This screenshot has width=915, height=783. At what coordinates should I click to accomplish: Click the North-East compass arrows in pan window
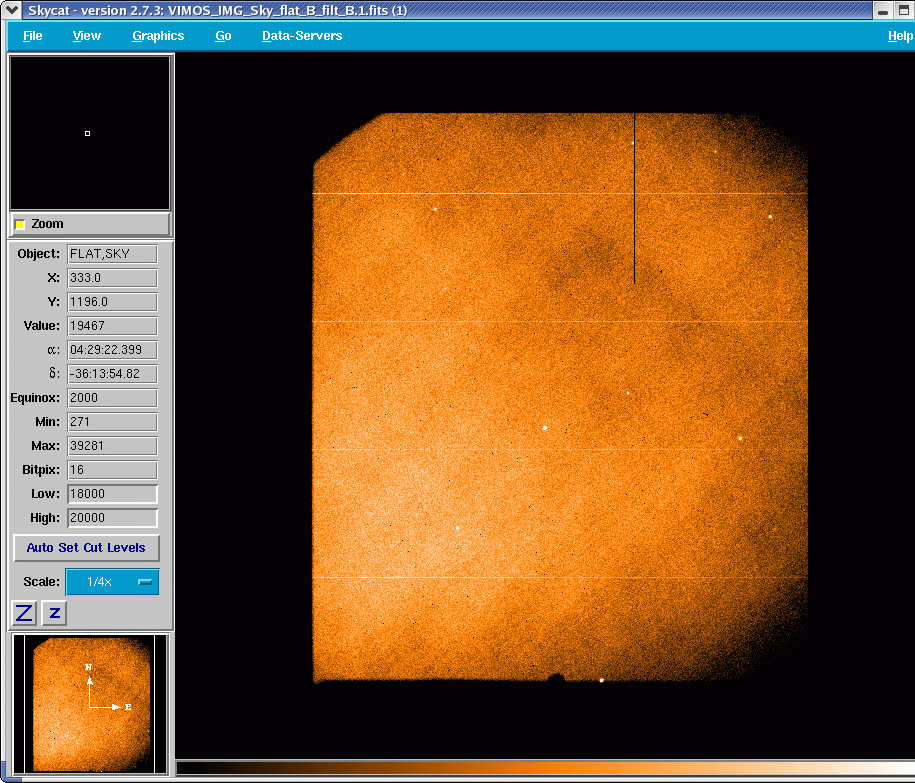tap(107, 688)
